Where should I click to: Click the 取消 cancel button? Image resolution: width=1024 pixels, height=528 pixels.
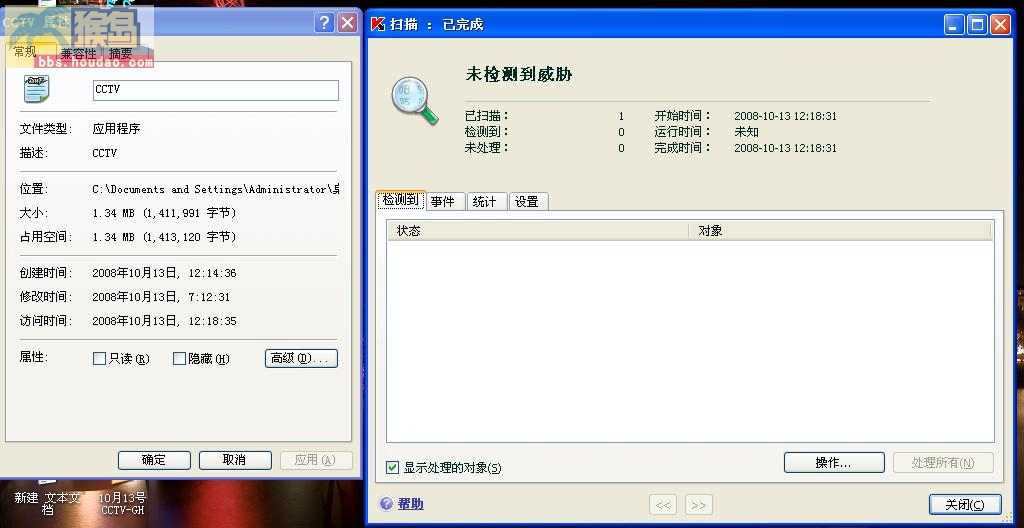tap(235, 460)
